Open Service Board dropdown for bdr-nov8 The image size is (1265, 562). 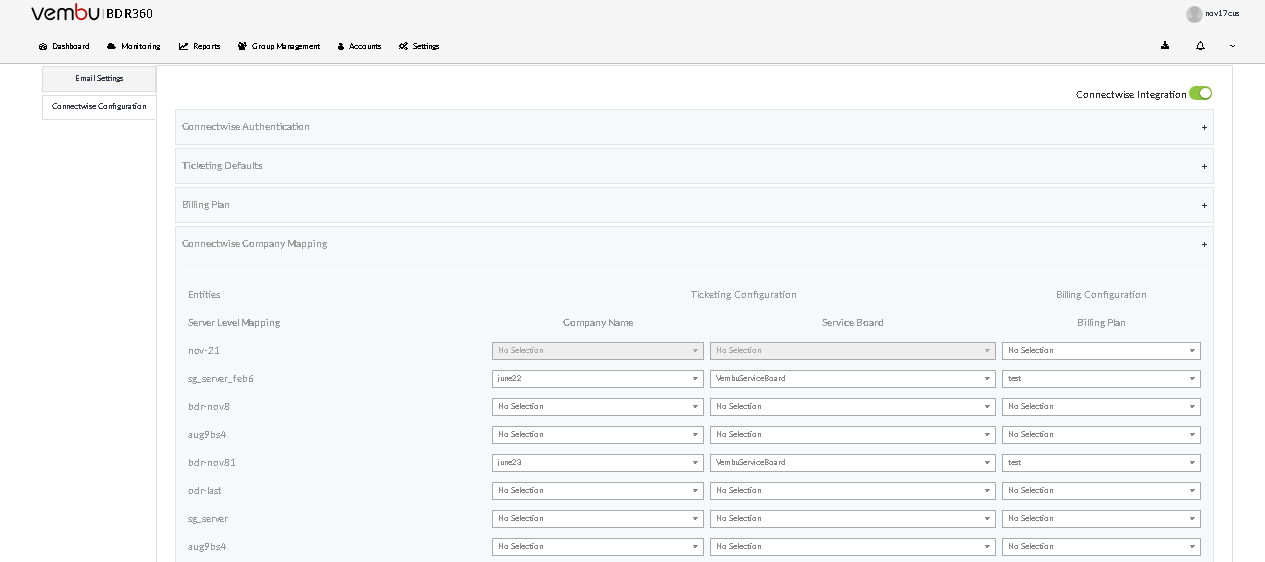pos(853,407)
